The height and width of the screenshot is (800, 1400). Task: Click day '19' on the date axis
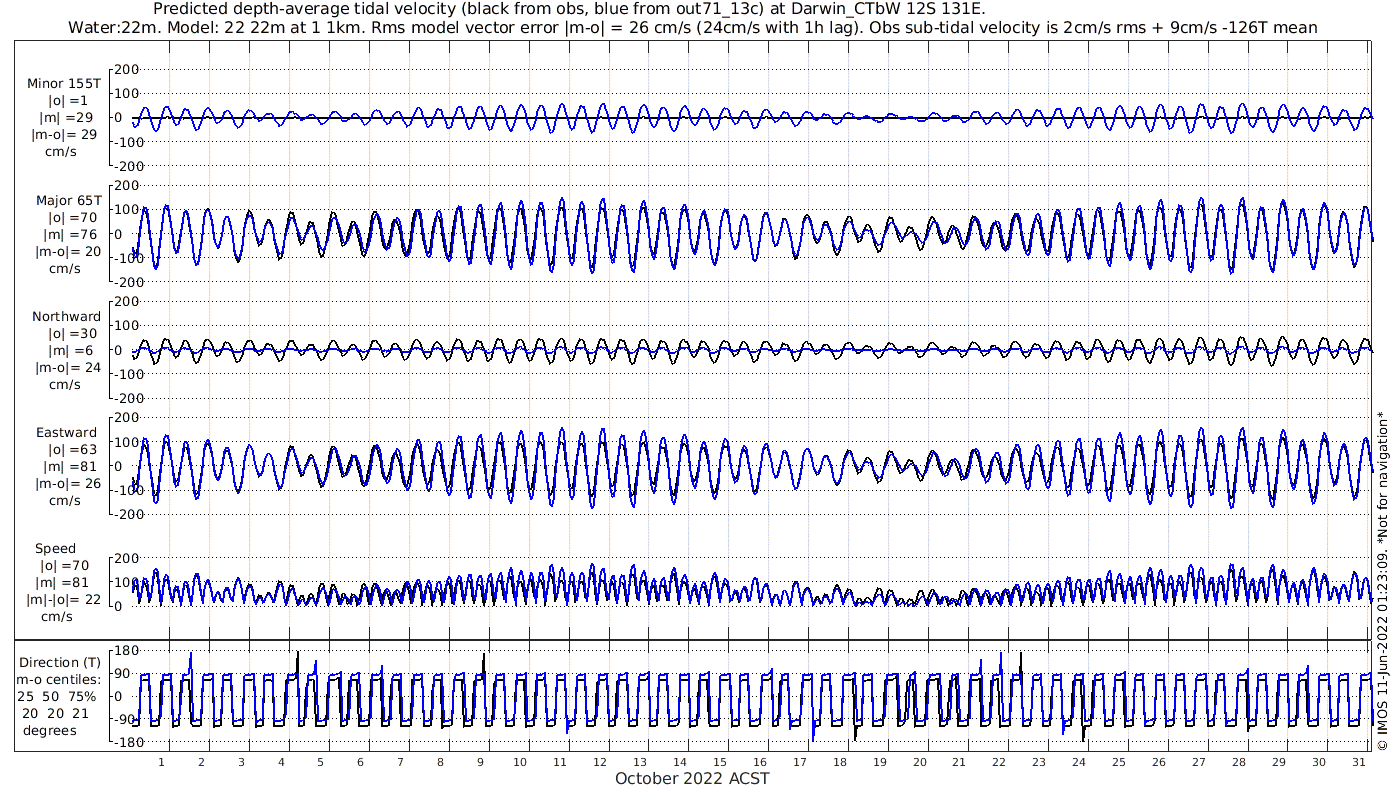point(879,762)
